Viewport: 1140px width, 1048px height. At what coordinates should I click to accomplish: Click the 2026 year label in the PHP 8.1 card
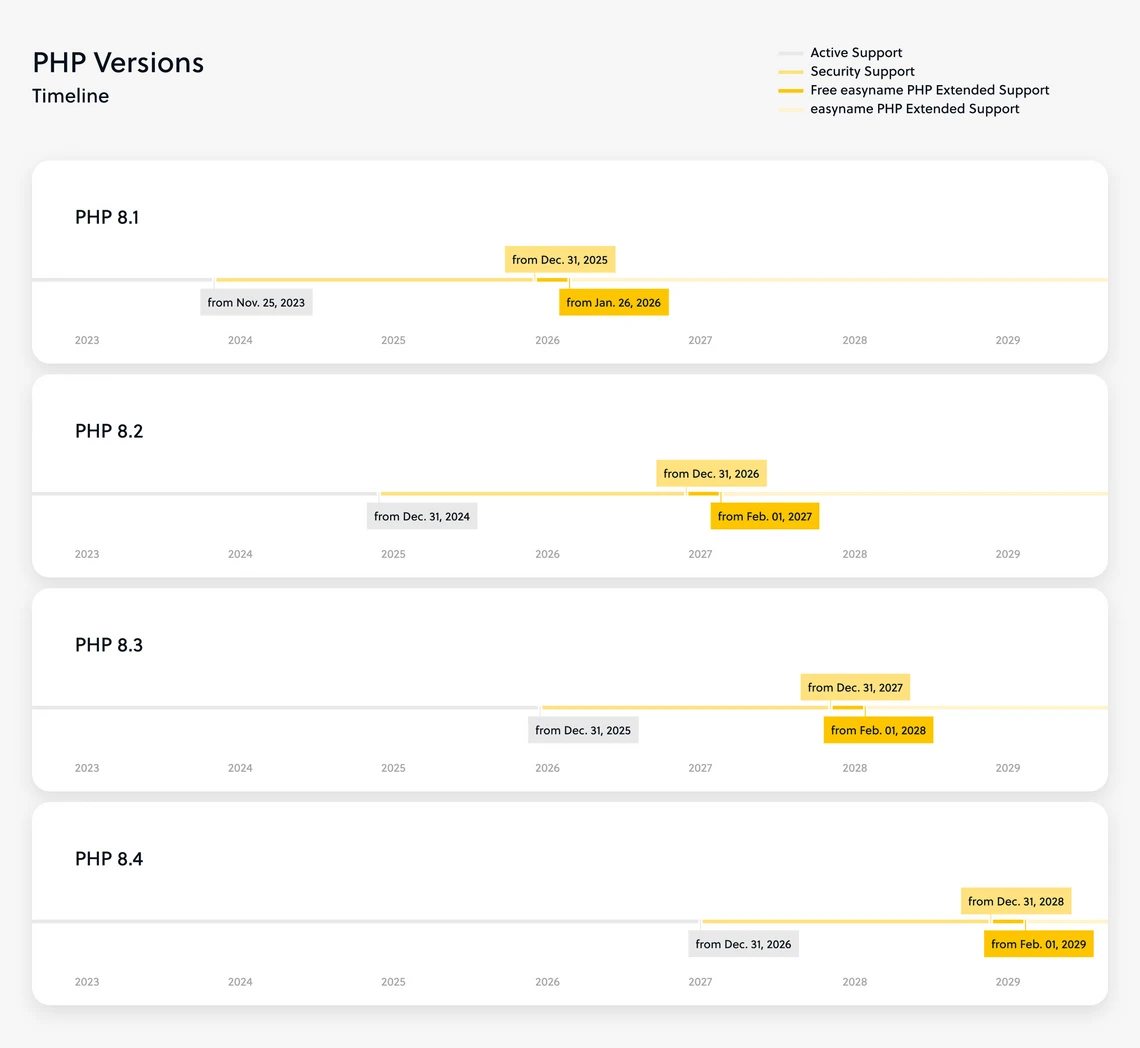tap(547, 340)
